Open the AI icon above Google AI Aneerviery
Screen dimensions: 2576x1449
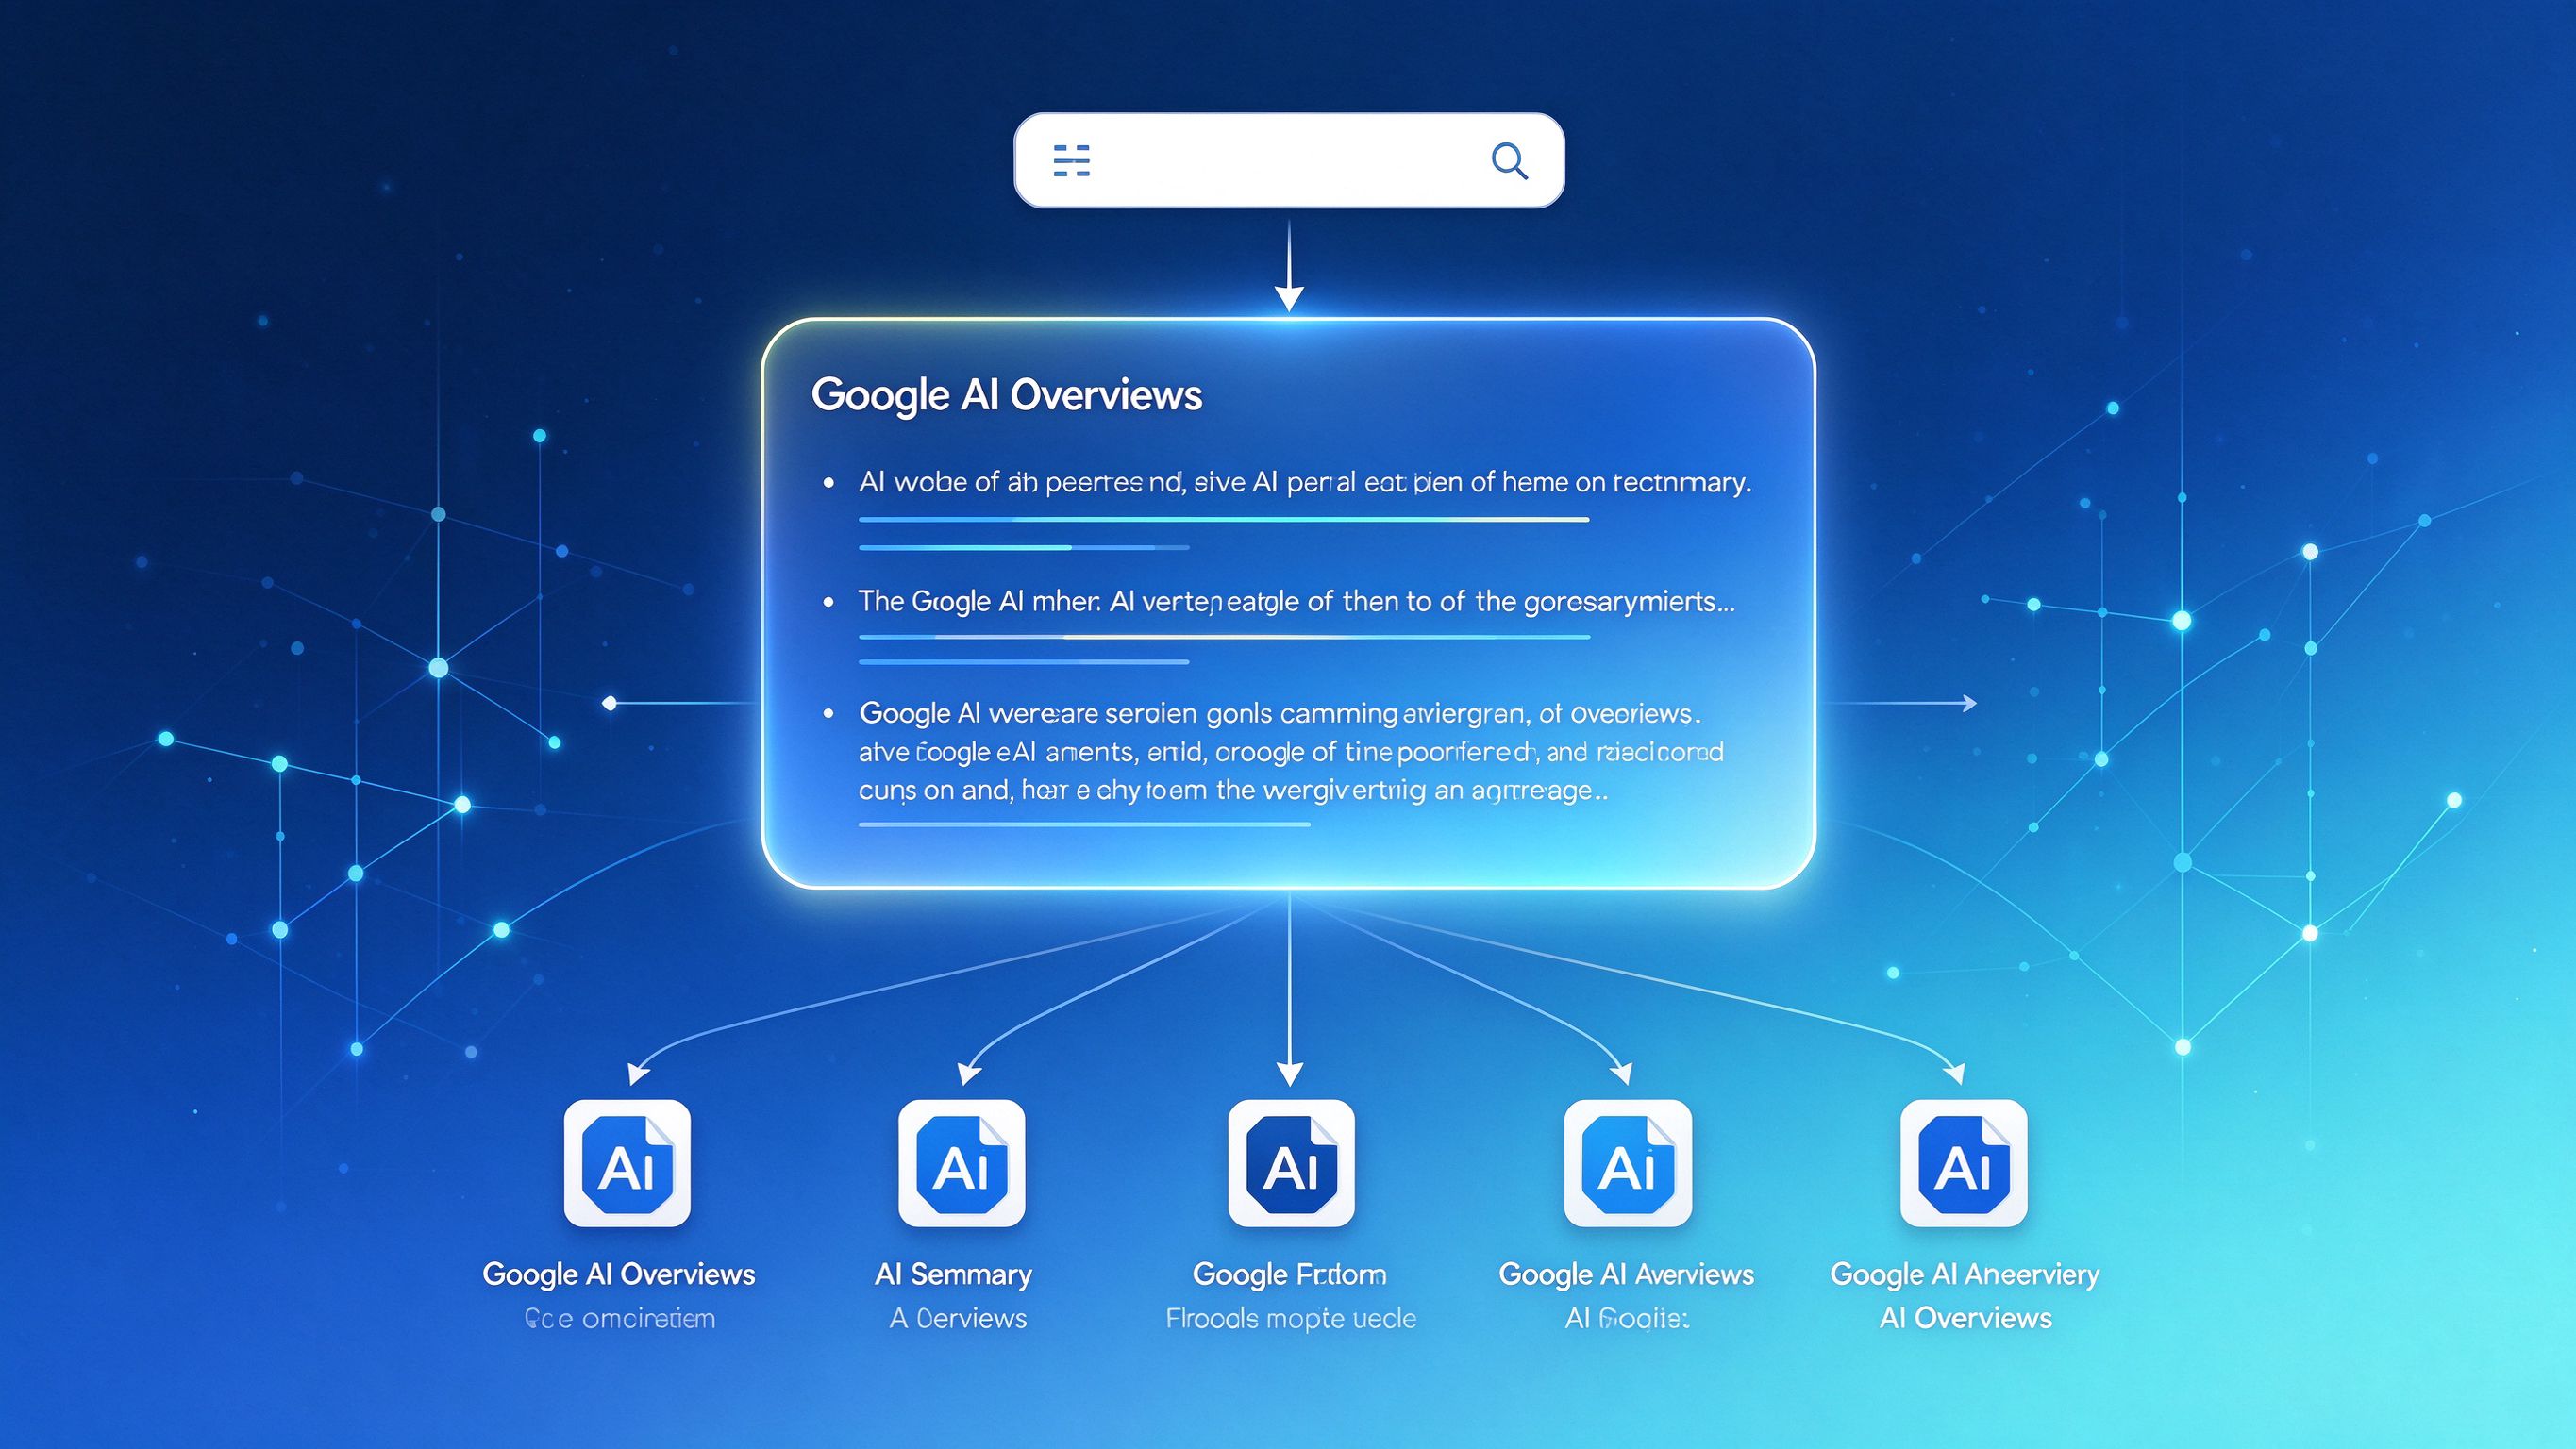pos(1964,1163)
